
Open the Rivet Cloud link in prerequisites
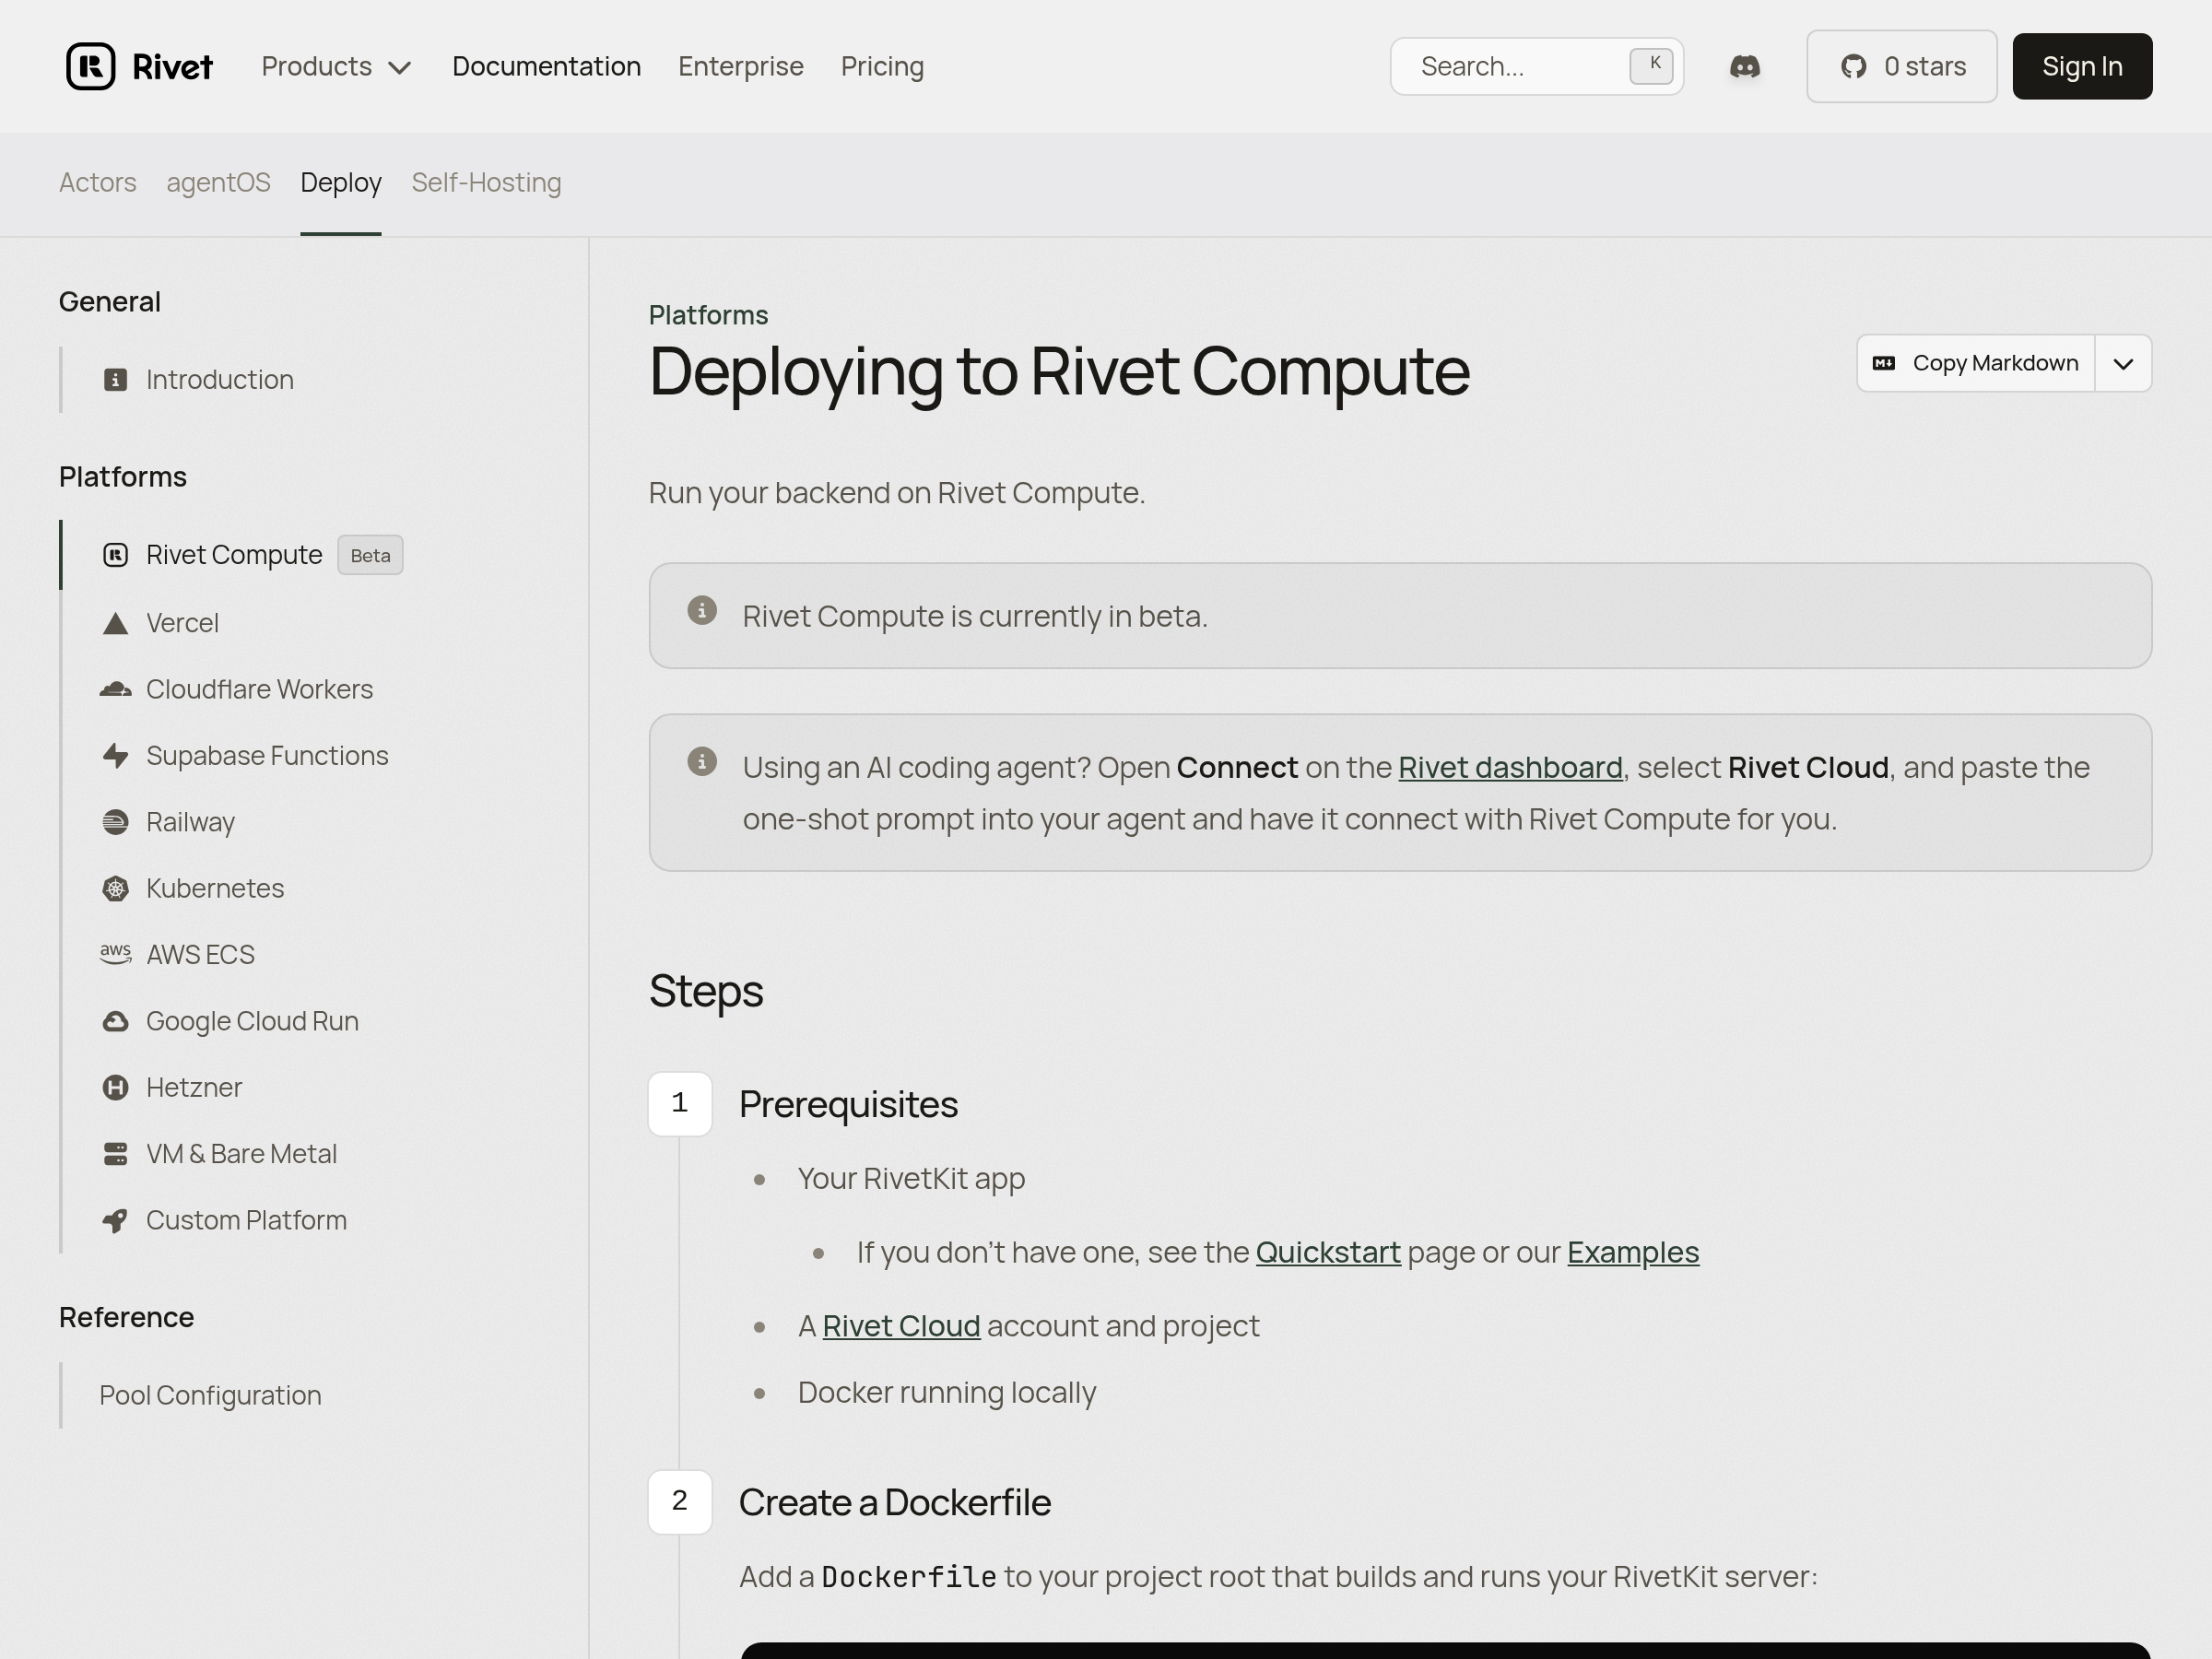pyautogui.click(x=901, y=1326)
